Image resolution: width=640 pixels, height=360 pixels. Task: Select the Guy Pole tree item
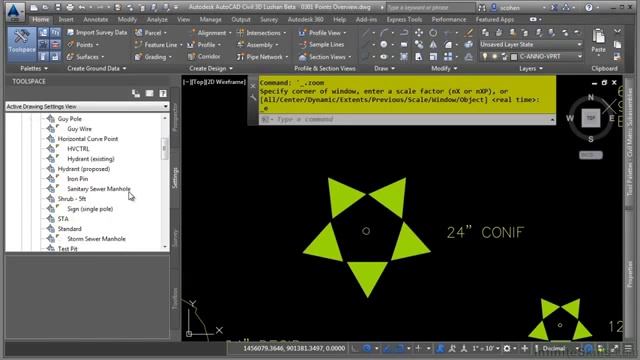[69, 119]
